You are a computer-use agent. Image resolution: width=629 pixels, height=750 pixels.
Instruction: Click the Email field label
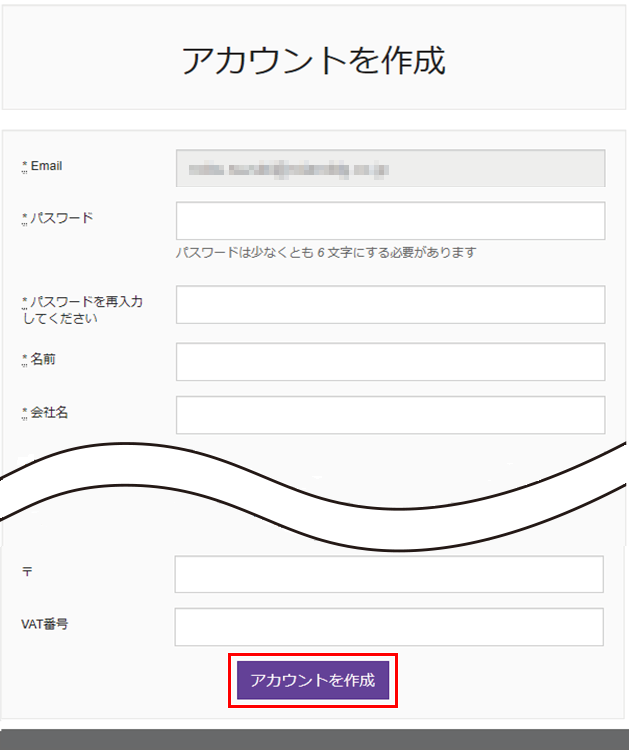[x=46, y=166]
